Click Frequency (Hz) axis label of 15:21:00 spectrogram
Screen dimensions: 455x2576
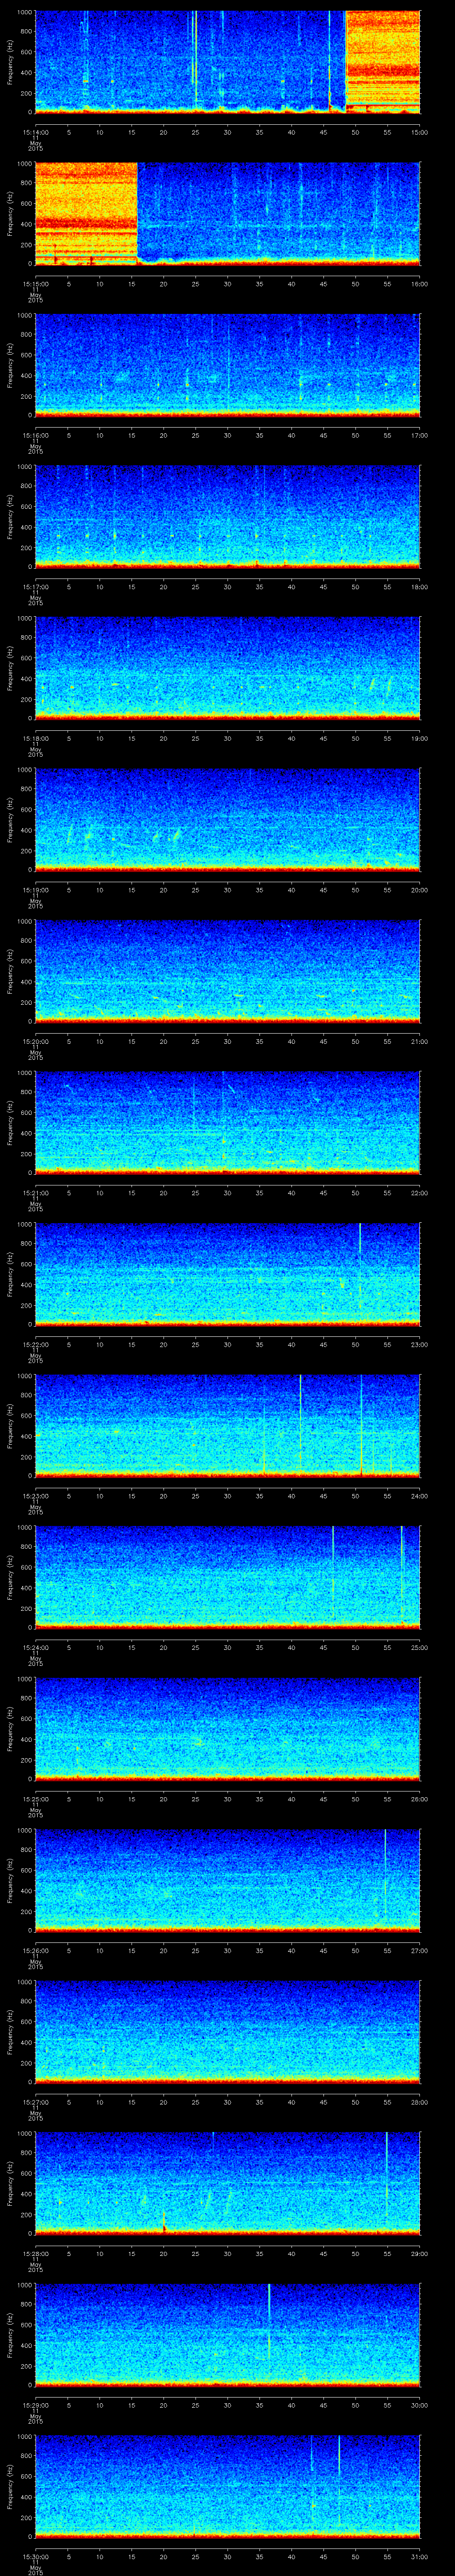tap(10, 1122)
